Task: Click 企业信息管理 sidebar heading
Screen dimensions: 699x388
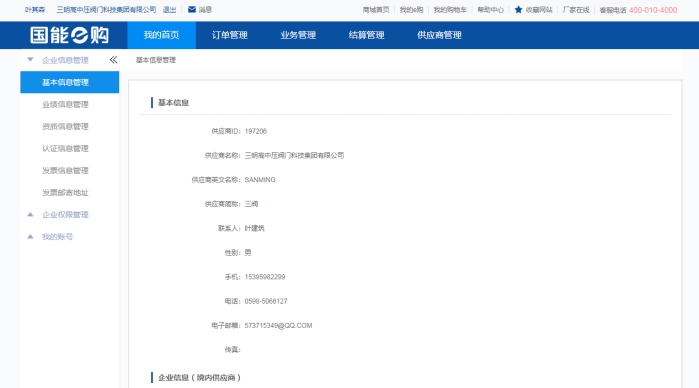Action: pyautogui.click(x=65, y=60)
